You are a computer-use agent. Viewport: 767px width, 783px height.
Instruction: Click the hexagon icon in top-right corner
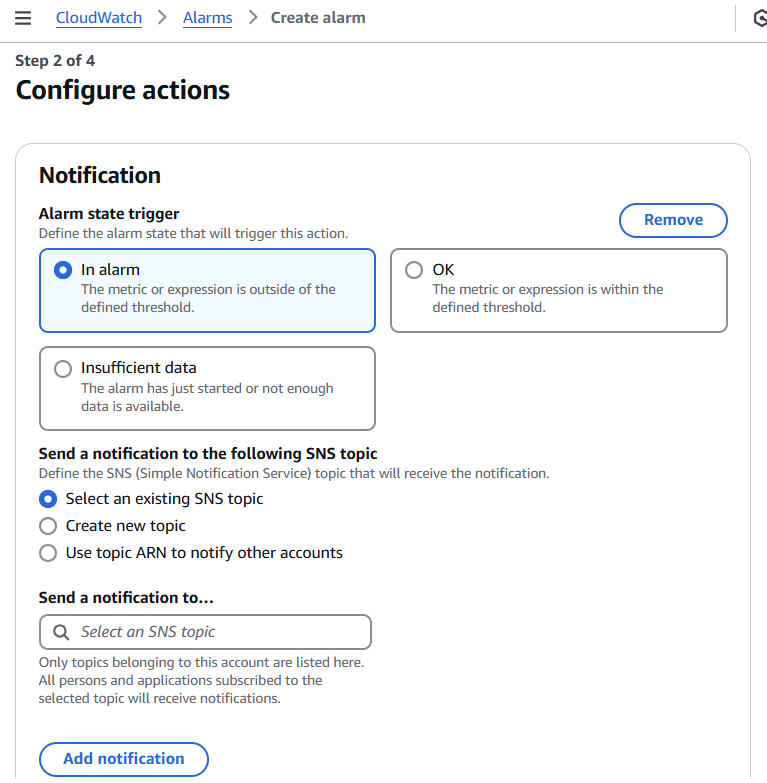click(x=758, y=18)
